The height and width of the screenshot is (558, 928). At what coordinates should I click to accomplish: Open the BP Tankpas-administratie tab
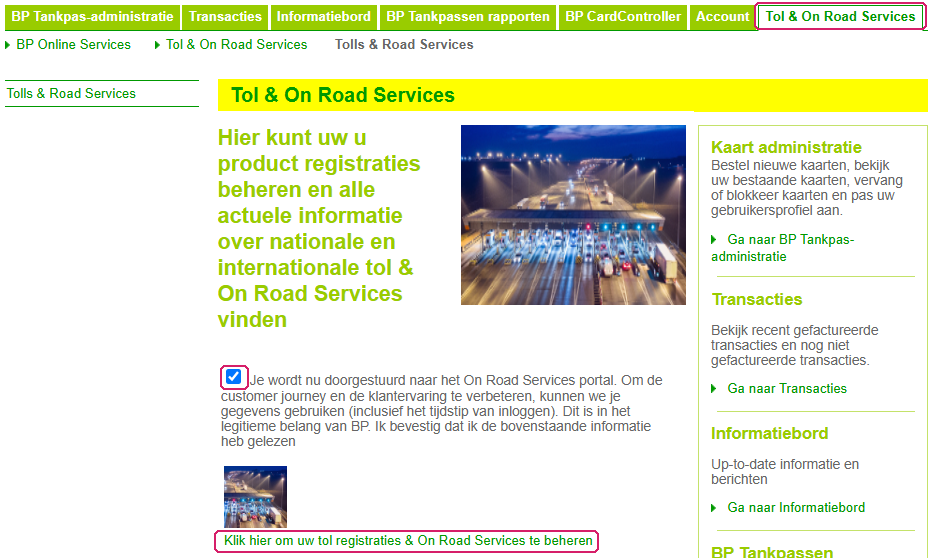pos(92,17)
